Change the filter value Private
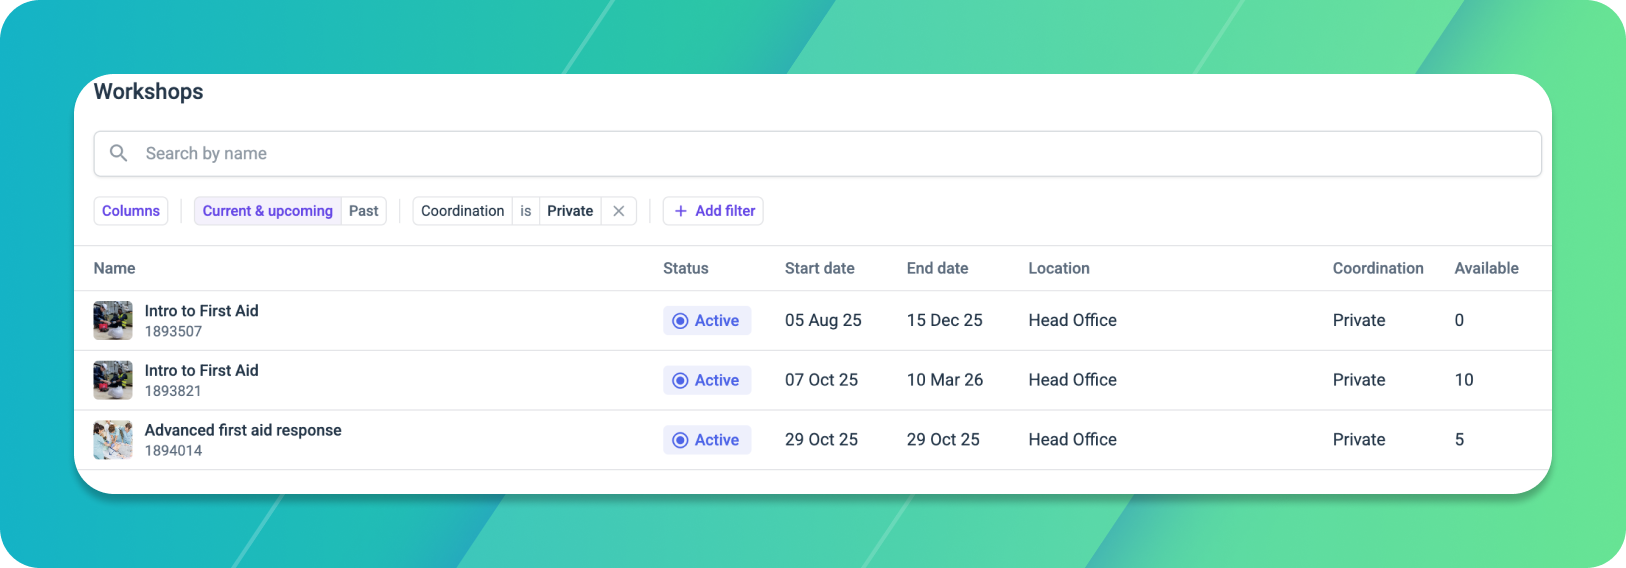The image size is (1626, 568). pos(570,211)
